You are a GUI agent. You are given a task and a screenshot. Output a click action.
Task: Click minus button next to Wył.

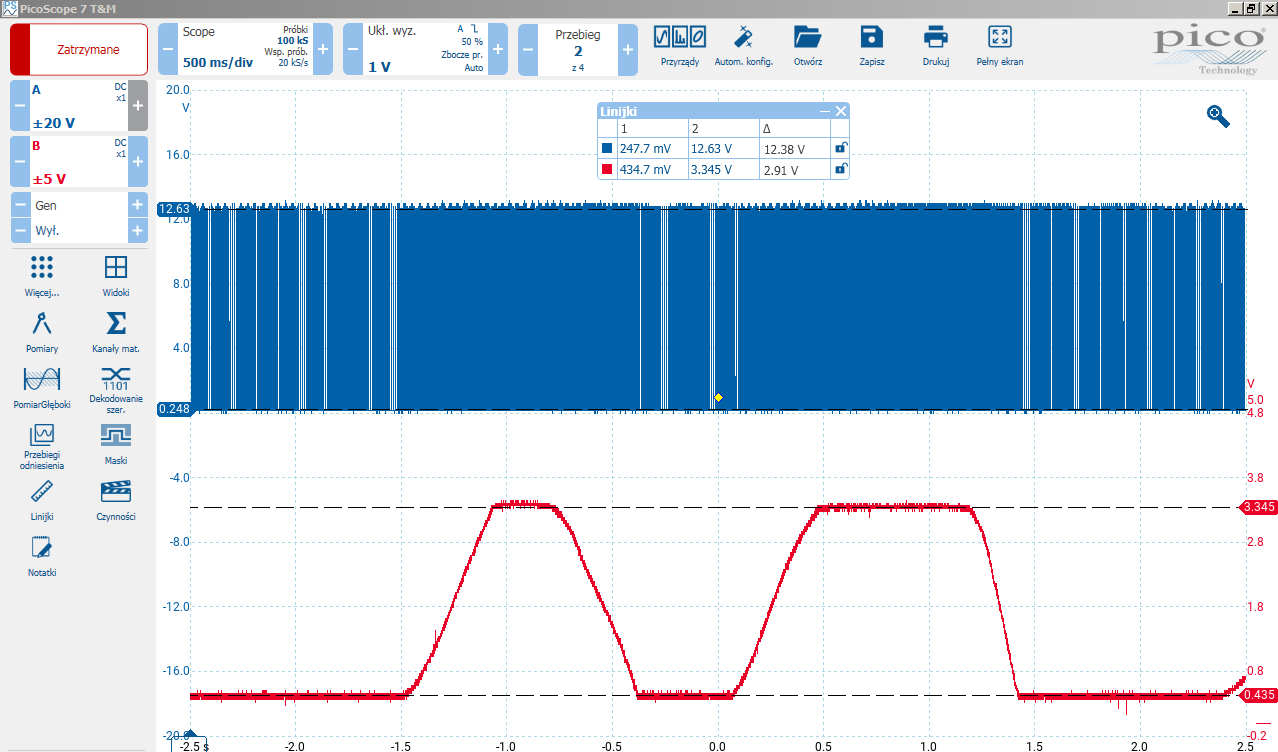tap(20, 230)
